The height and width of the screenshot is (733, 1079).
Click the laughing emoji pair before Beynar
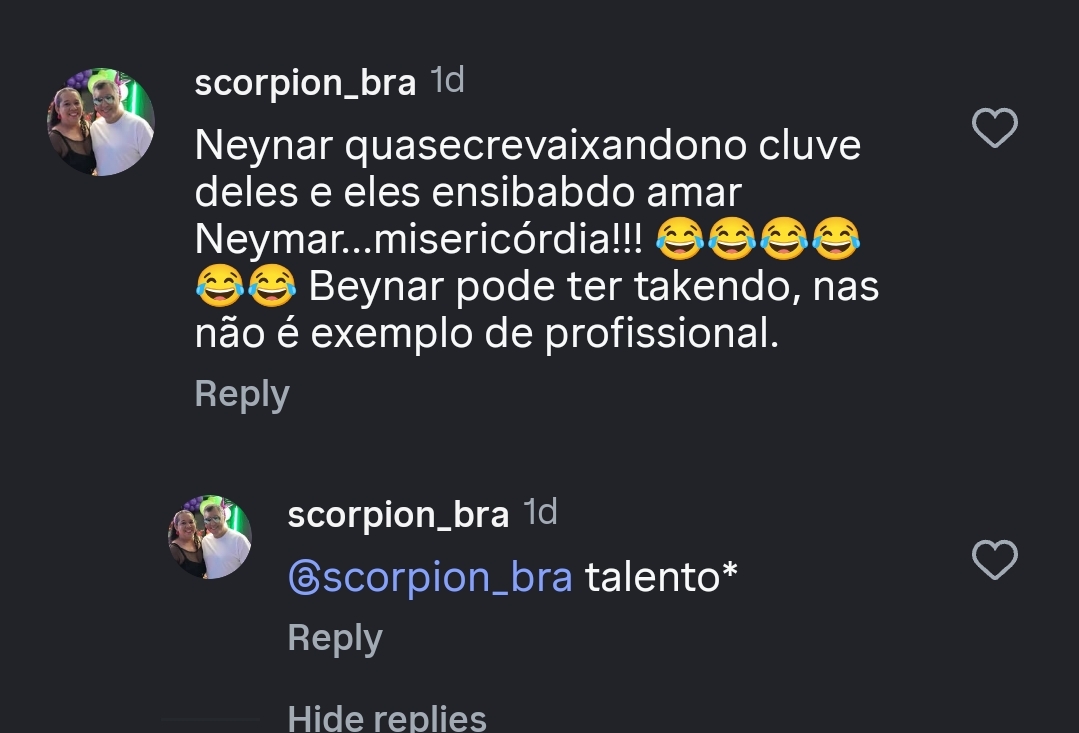(x=246, y=288)
